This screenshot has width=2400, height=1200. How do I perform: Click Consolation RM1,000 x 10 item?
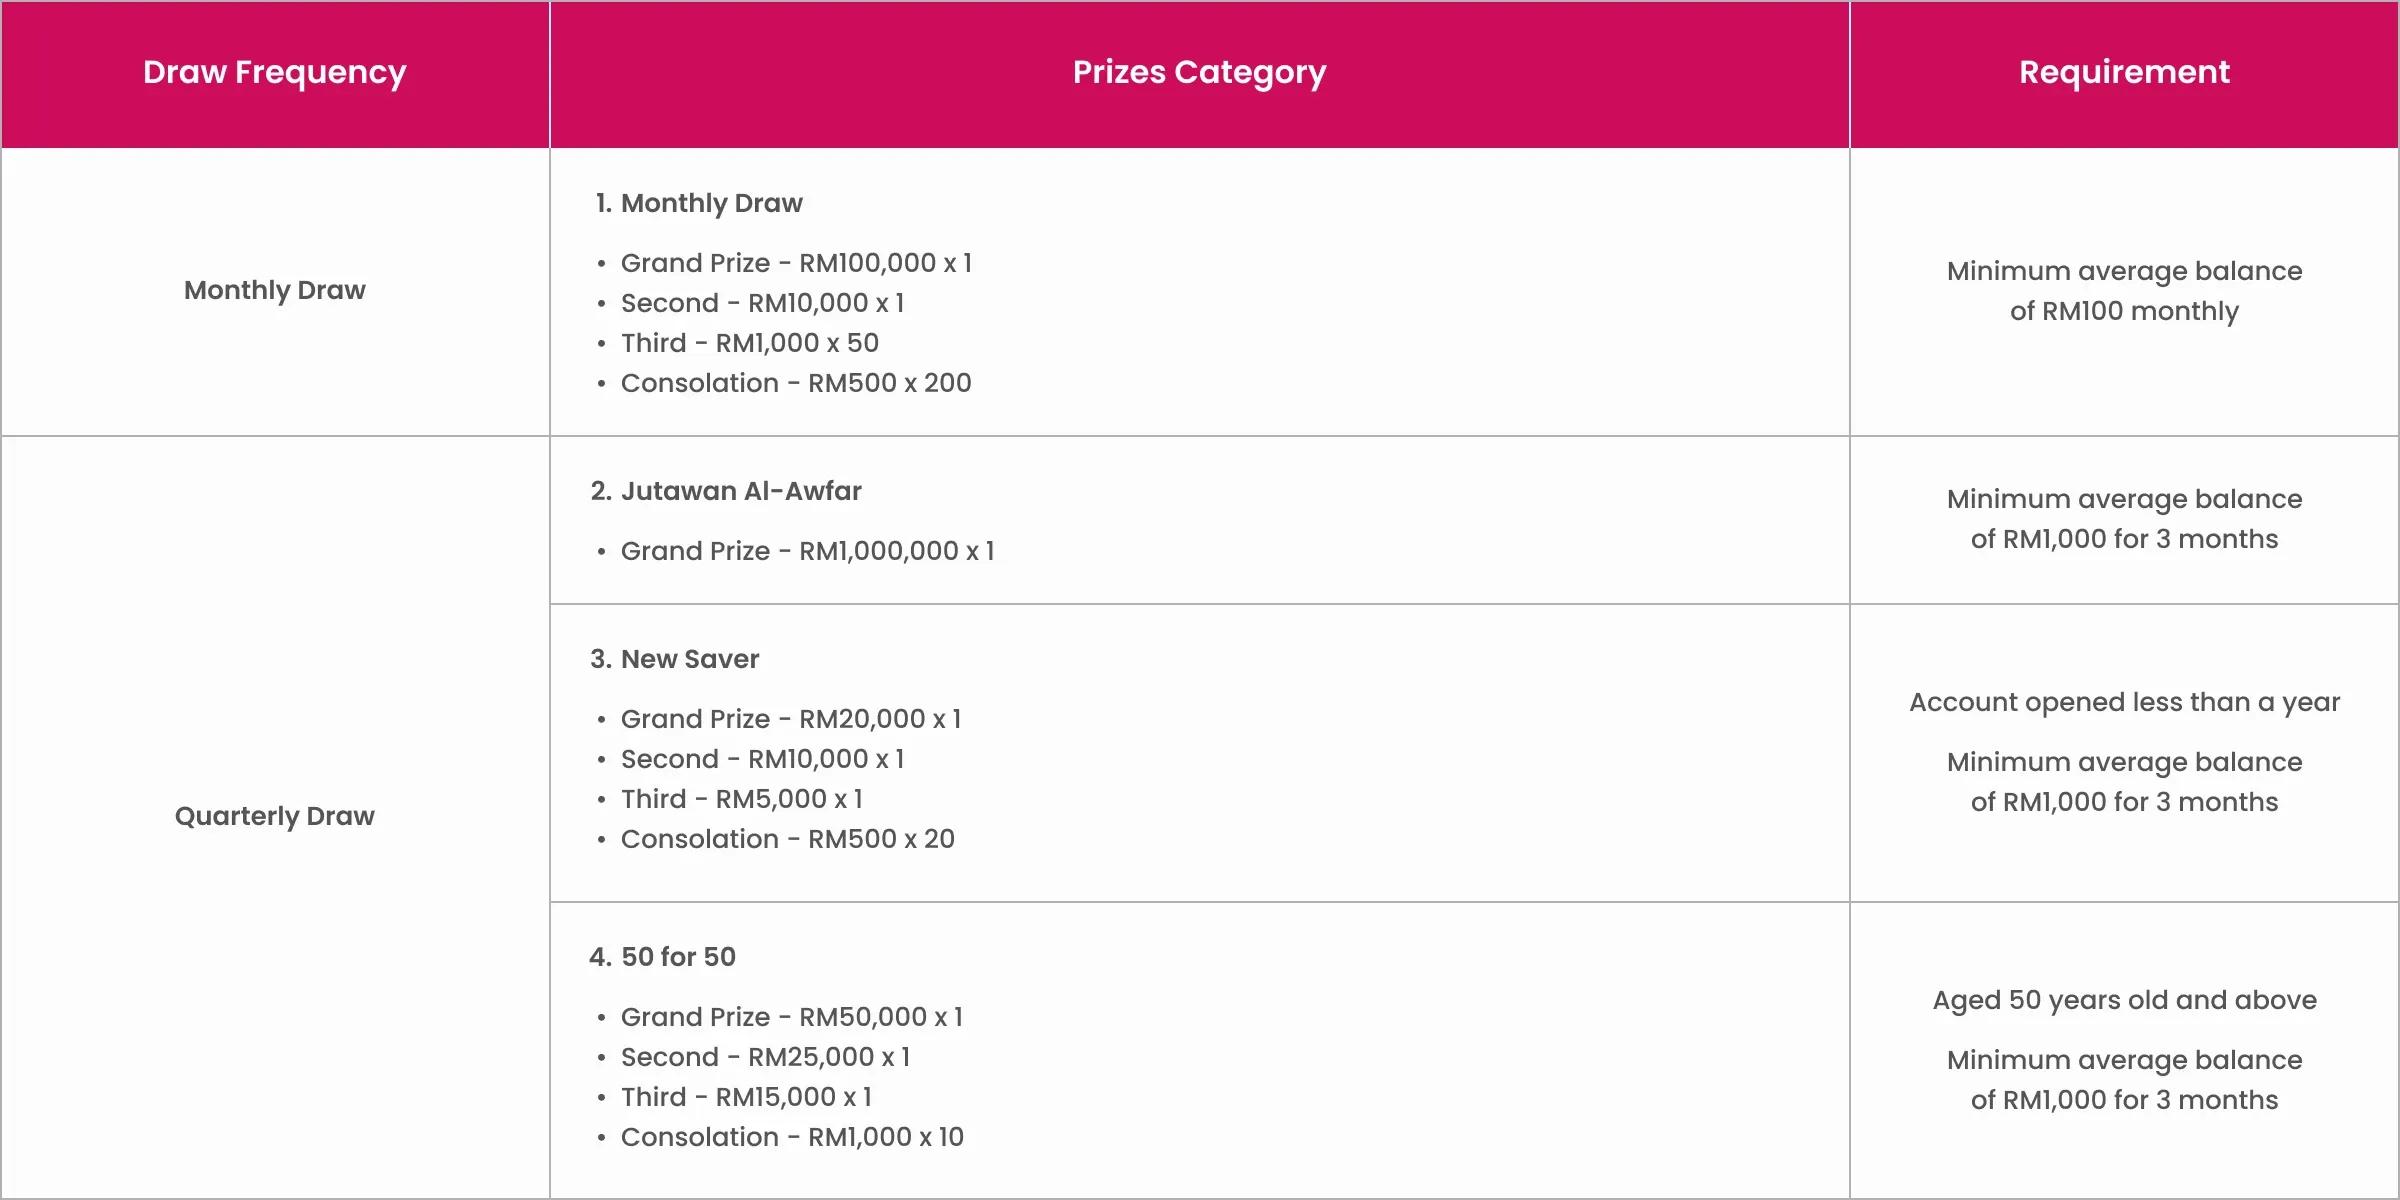pyautogui.click(x=792, y=1137)
